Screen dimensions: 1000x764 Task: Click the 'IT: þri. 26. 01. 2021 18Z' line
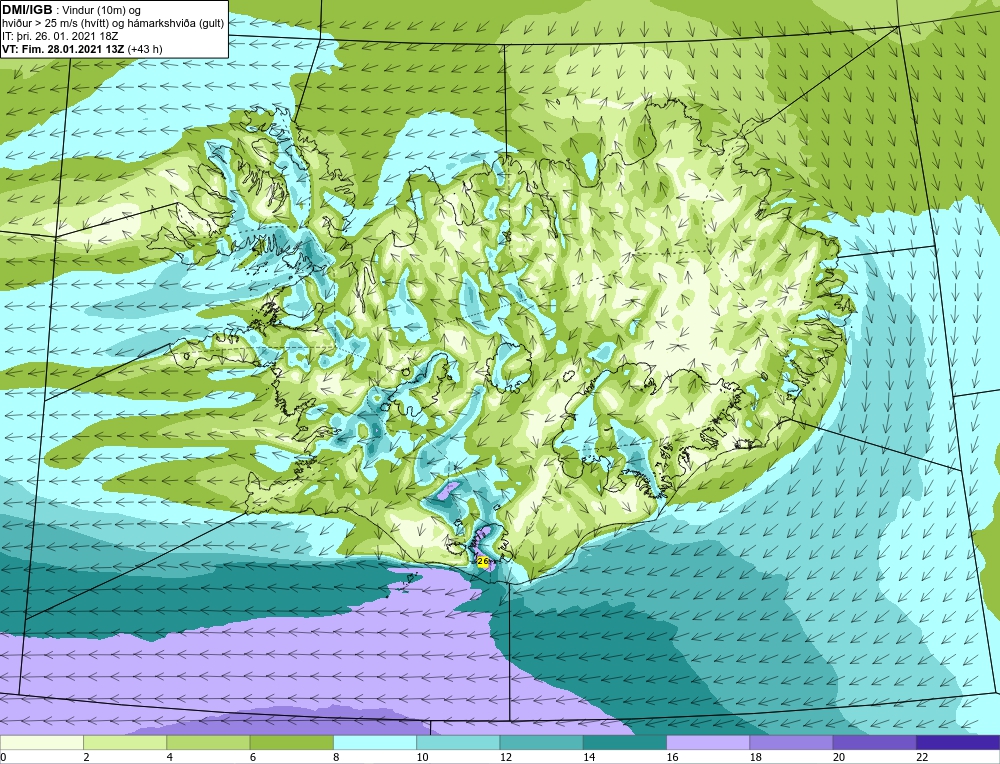(x=60, y=36)
